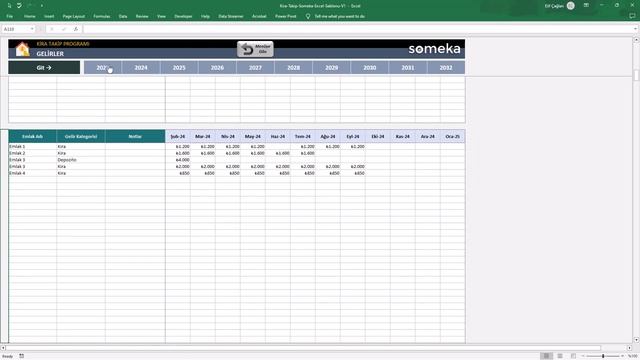
Task: Select the 2026 year button
Action: pos(217,68)
